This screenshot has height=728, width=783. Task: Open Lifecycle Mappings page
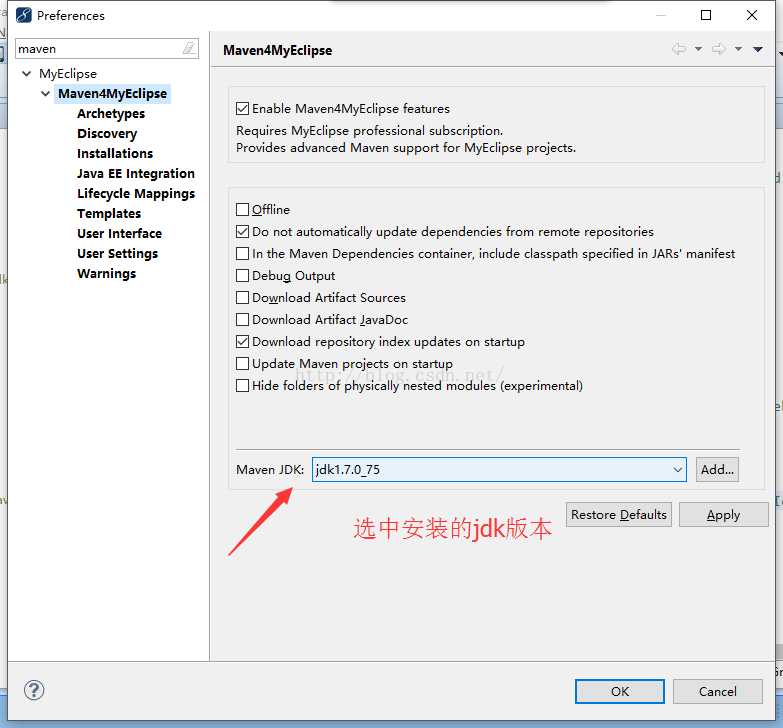tap(136, 194)
